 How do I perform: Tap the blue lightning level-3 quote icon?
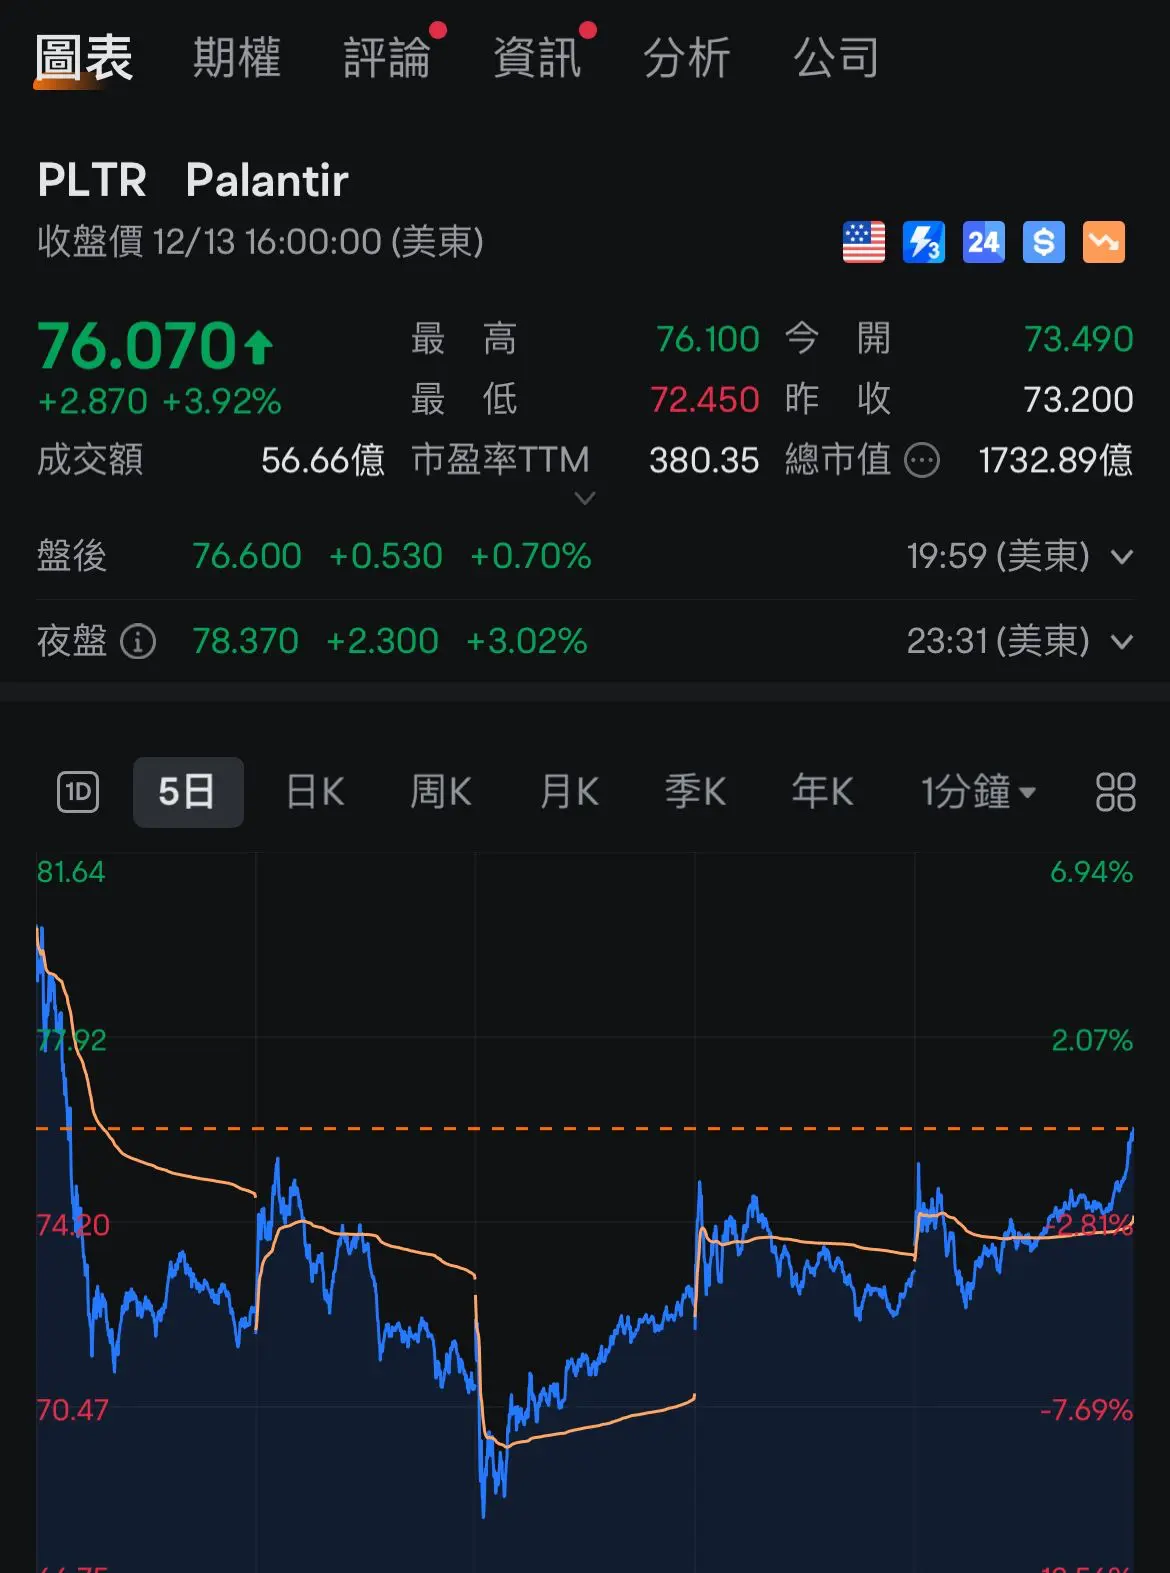coord(924,242)
